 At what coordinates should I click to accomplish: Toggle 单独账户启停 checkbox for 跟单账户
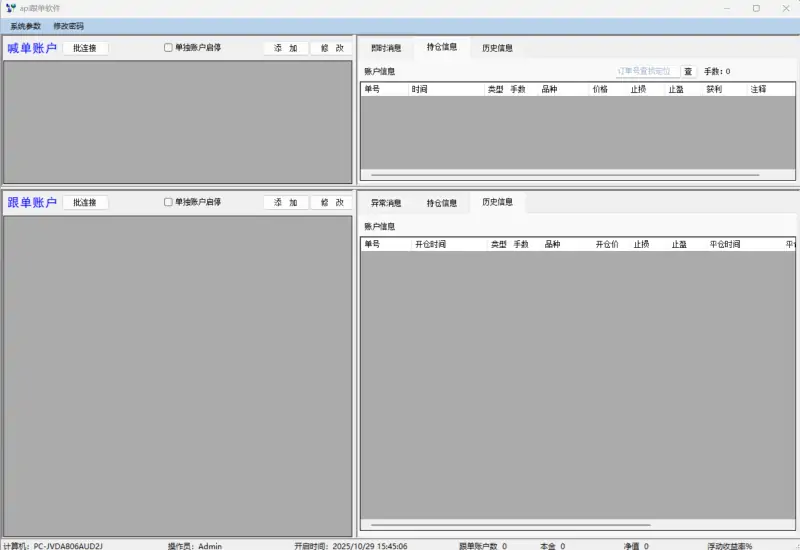[168, 202]
